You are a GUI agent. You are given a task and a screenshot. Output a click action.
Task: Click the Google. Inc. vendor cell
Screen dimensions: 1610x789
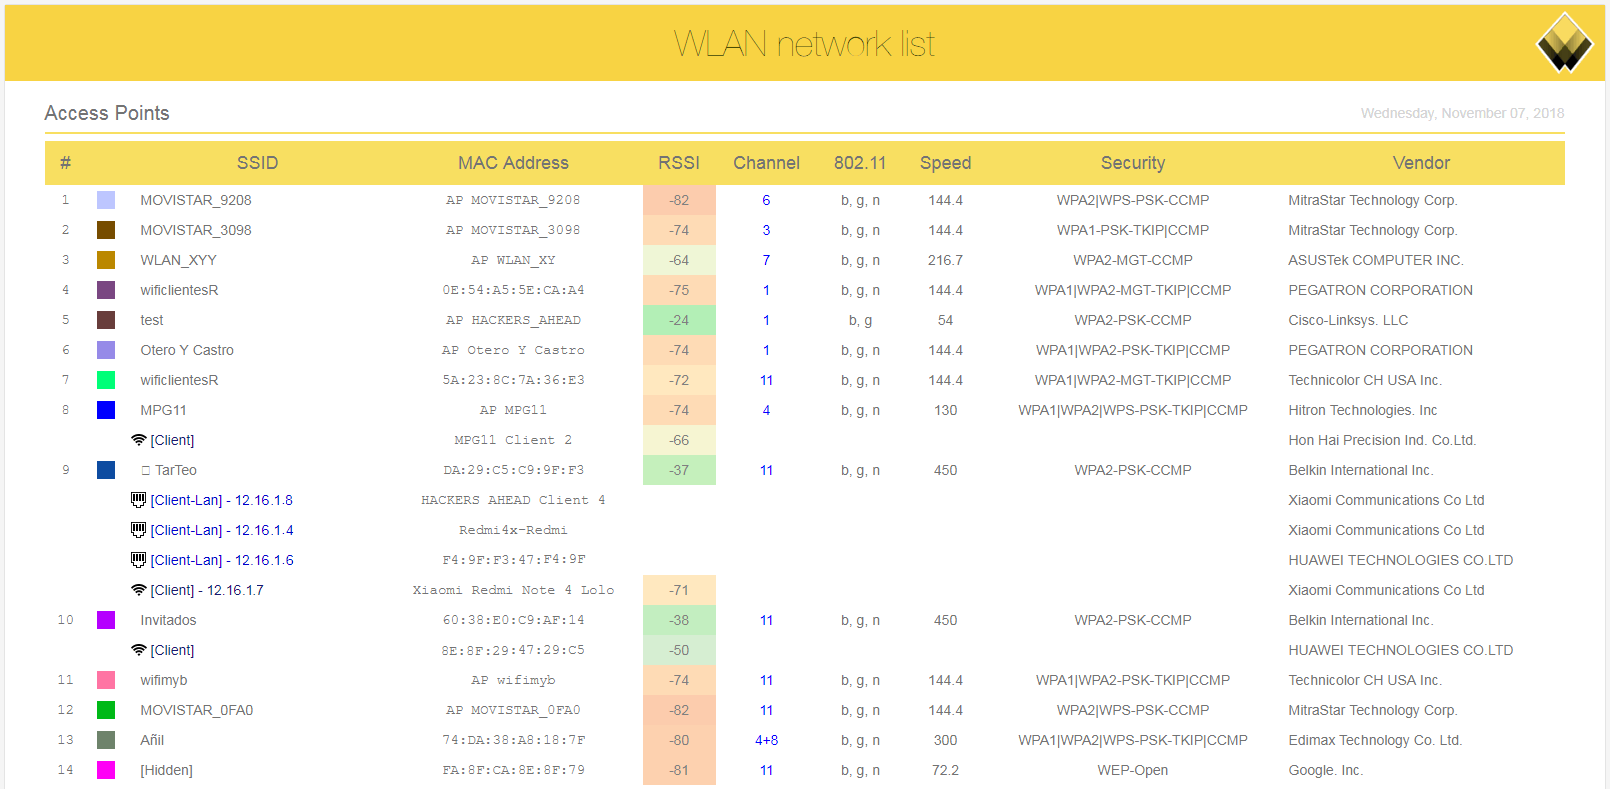(1325, 770)
